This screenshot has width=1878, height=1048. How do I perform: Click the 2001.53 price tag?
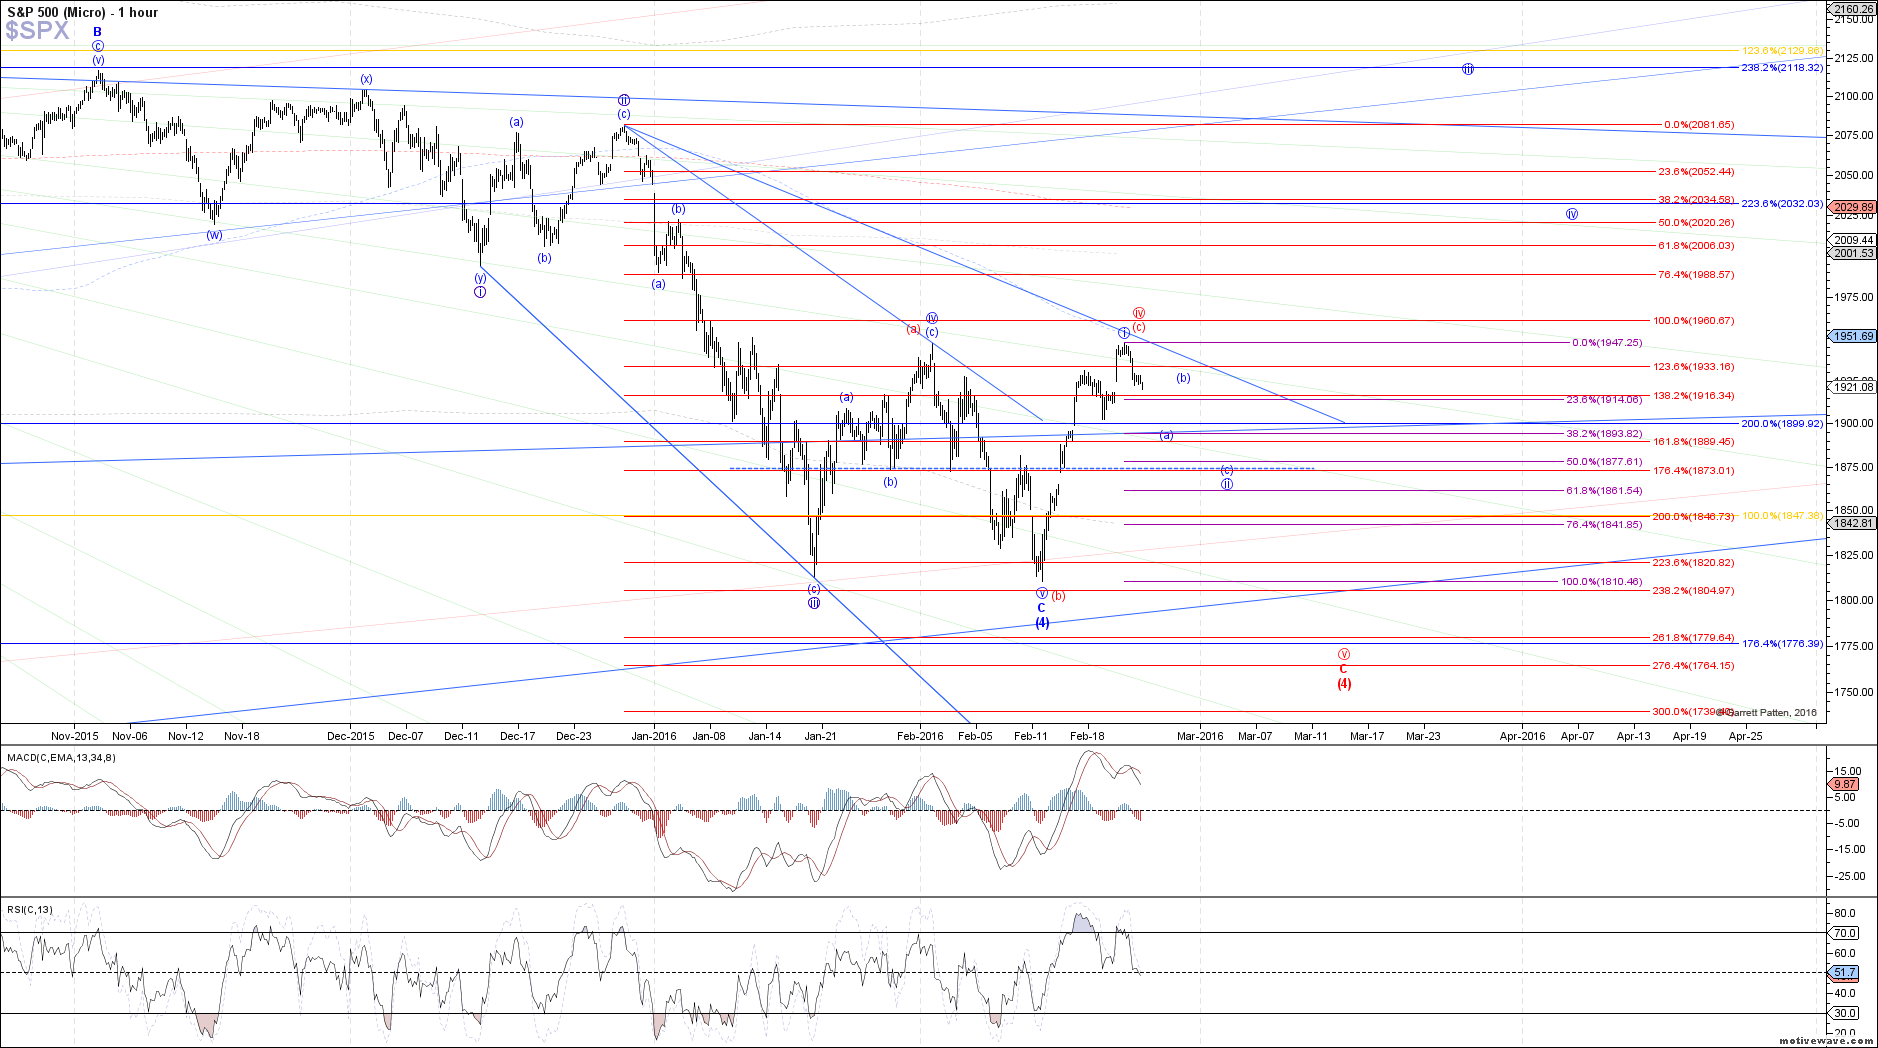point(1853,253)
